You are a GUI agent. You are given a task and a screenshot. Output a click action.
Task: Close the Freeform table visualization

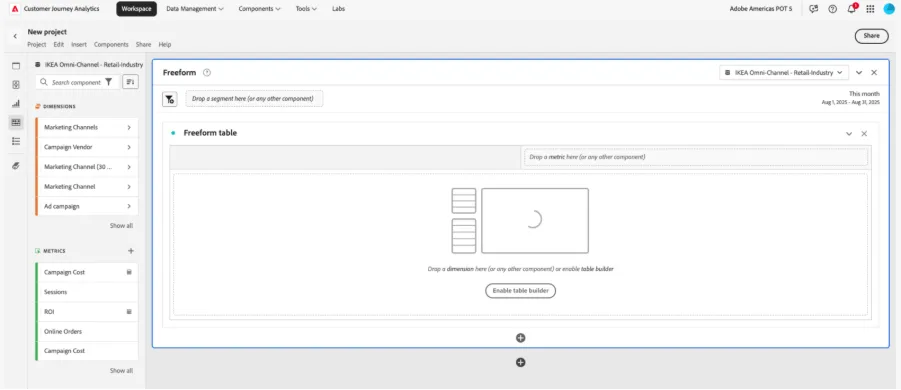point(864,133)
